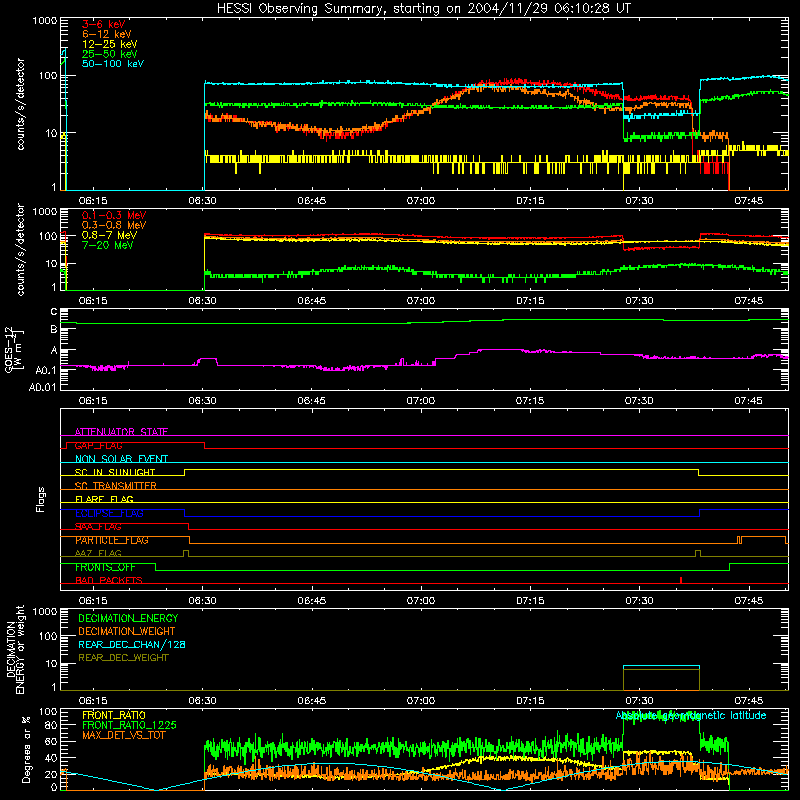The height and width of the screenshot is (800, 800).
Task: Click the FLARE_FLAG label
Action: 104,499
